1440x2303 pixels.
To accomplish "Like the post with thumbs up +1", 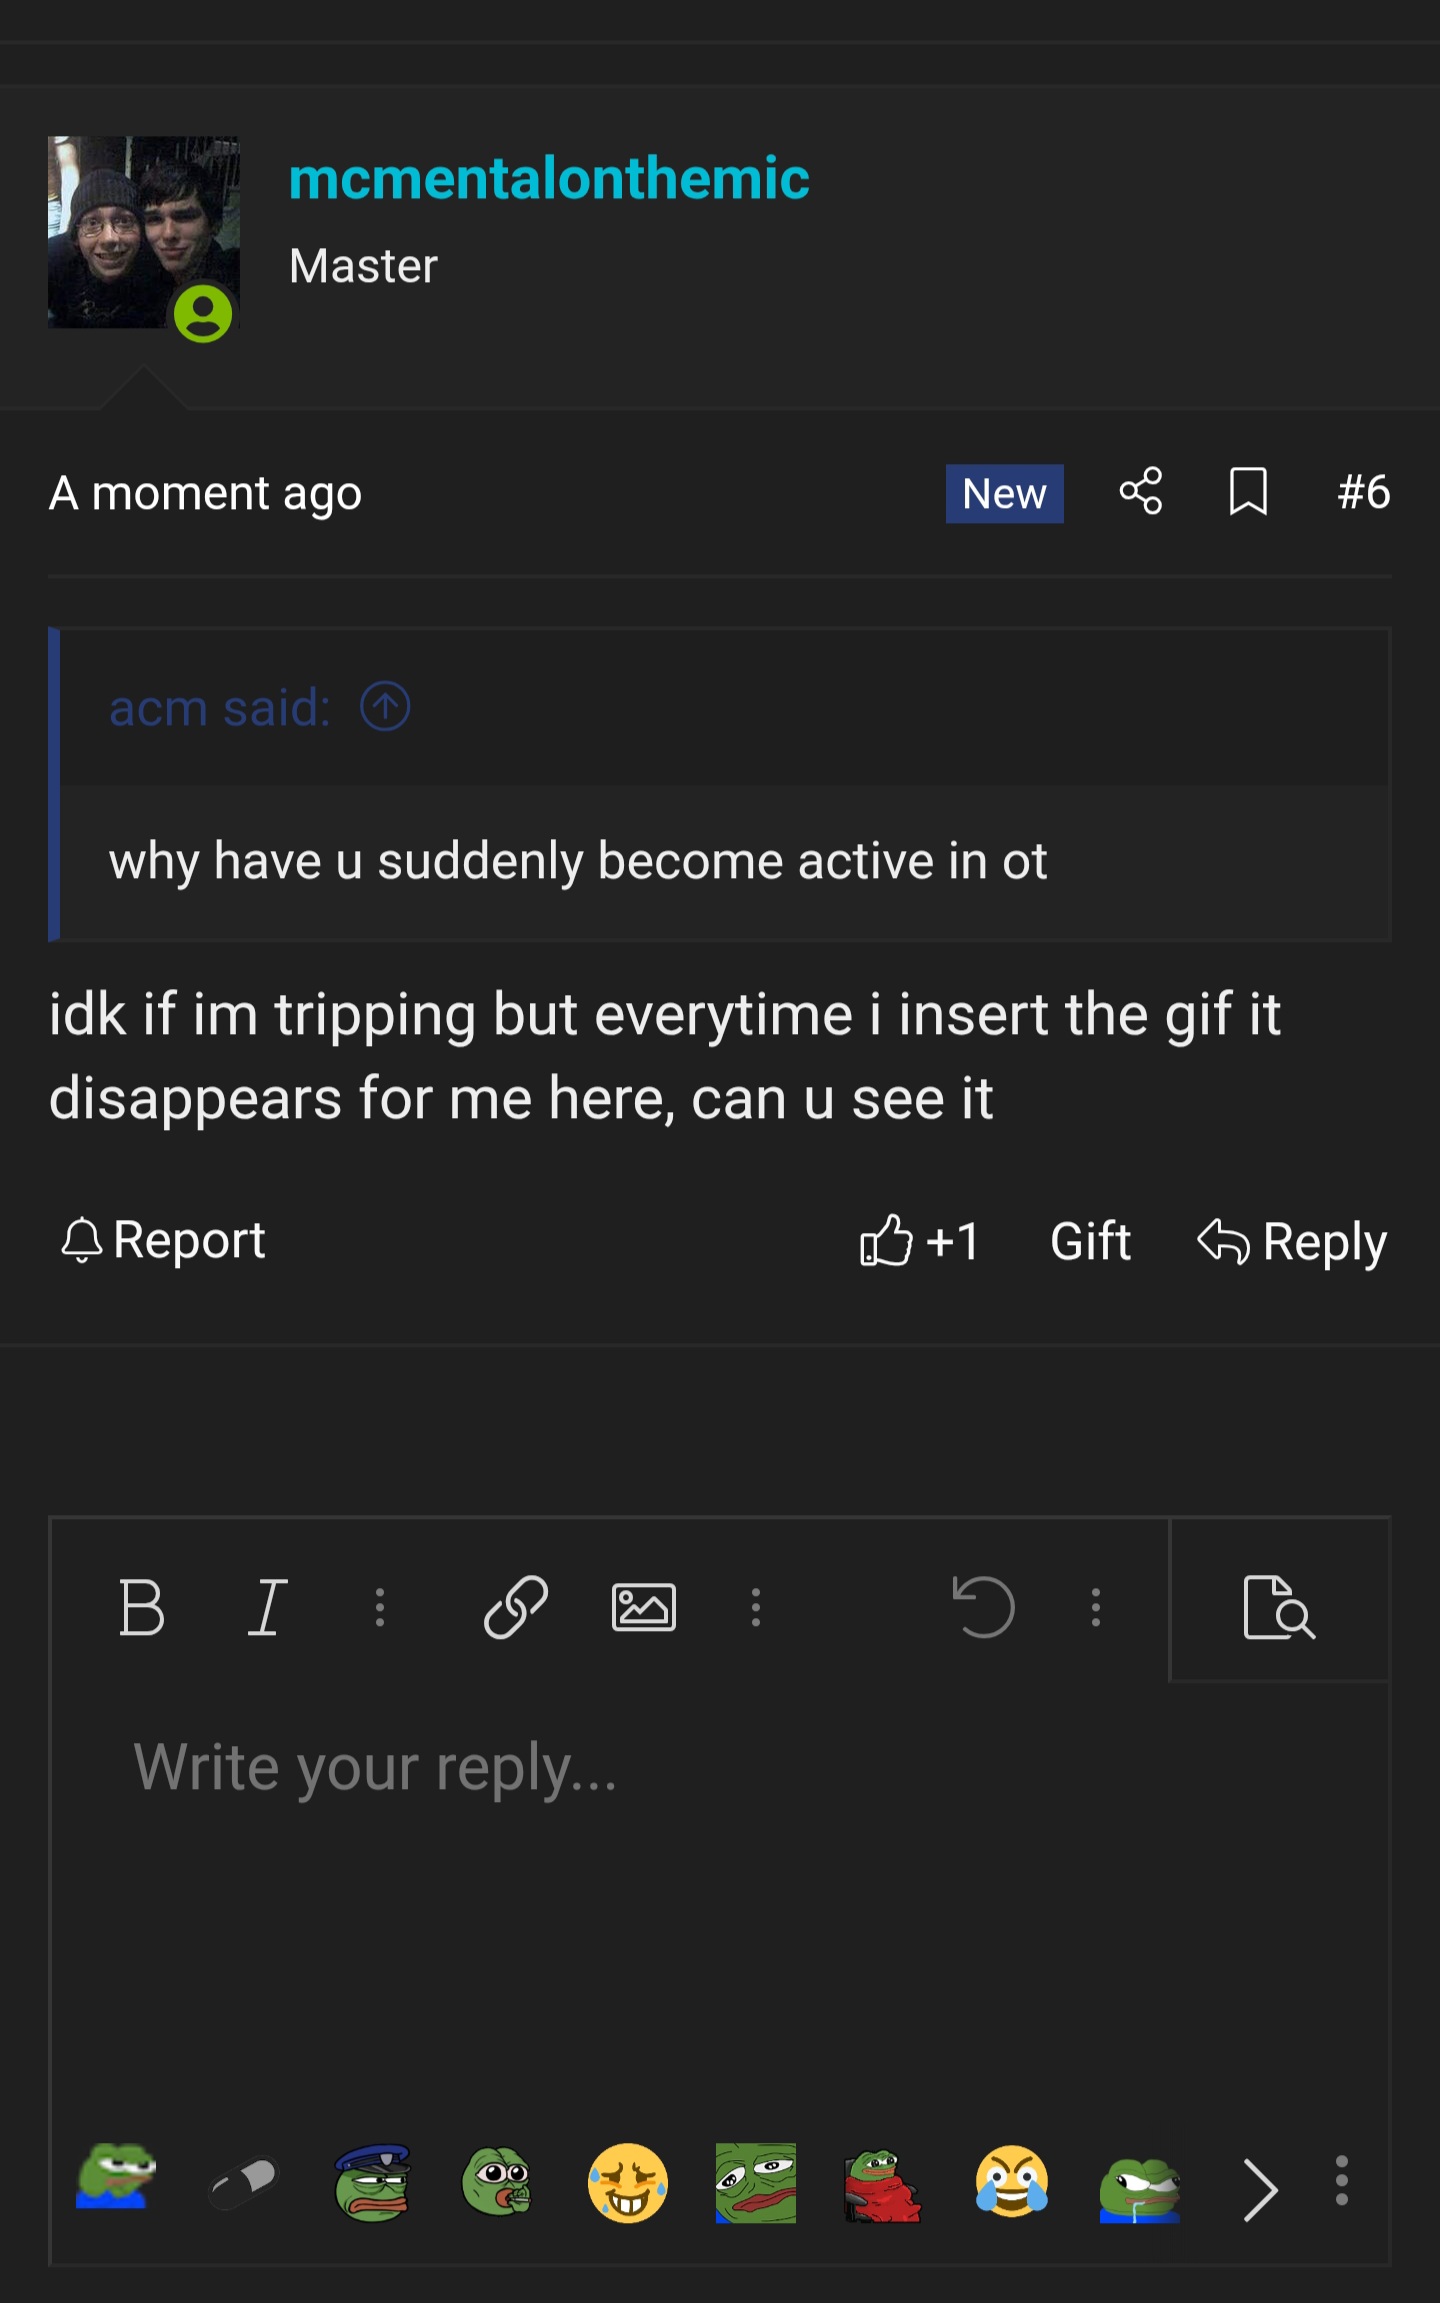I will [919, 1241].
